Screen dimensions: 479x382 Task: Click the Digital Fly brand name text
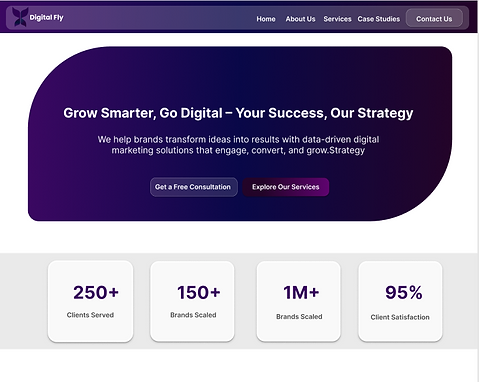tap(46, 18)
